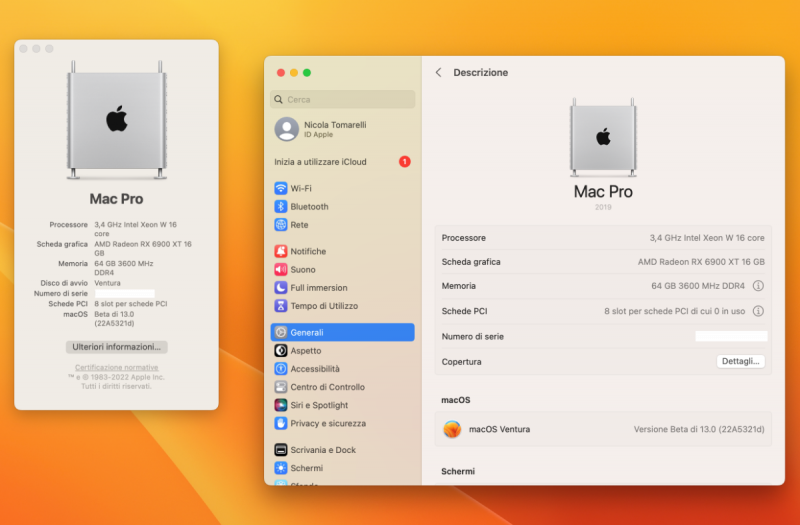Click Mac Pro image in Descrizione pane
Image resolution: width=800 pixels, height=525 pixels.
coord(603,137)
